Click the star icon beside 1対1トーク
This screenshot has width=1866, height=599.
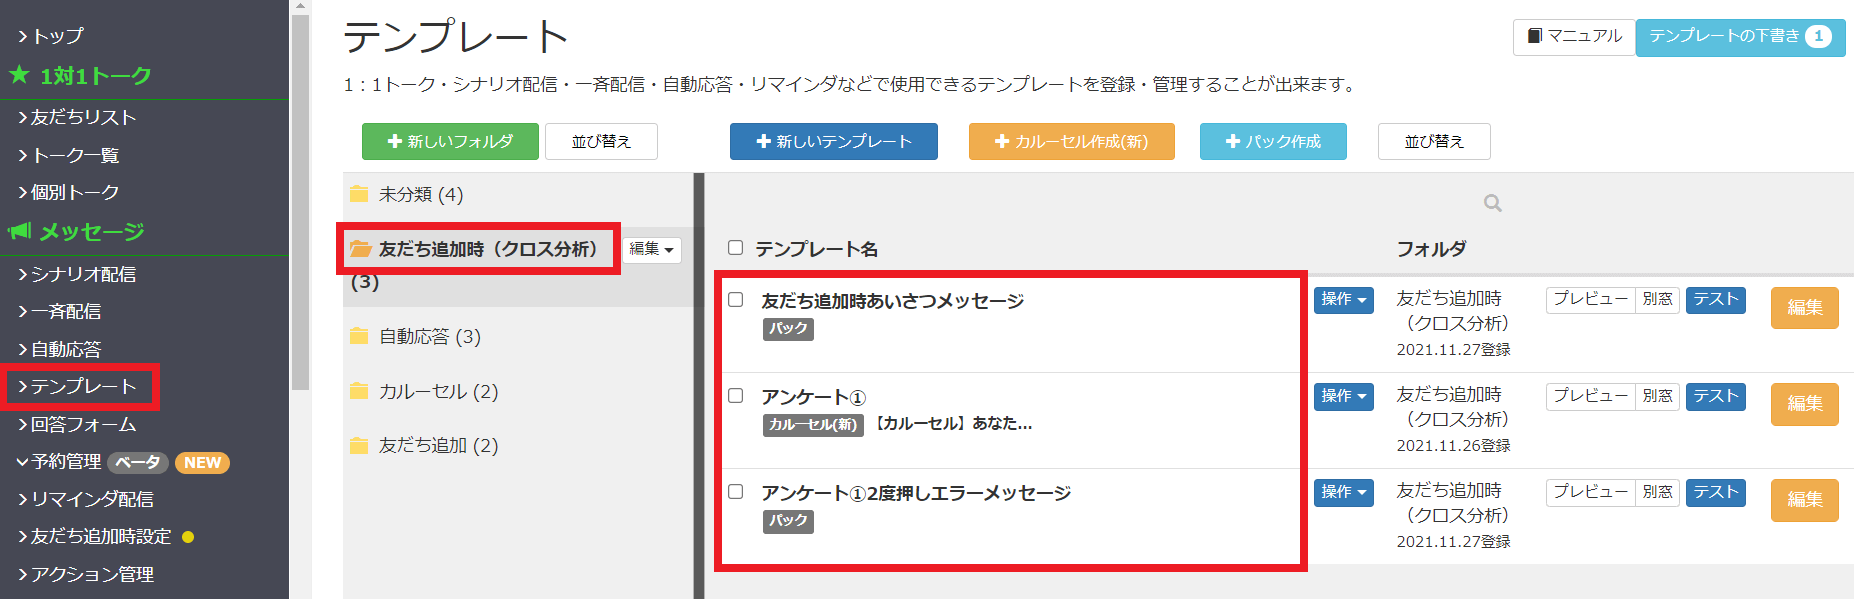pos(19,75)
